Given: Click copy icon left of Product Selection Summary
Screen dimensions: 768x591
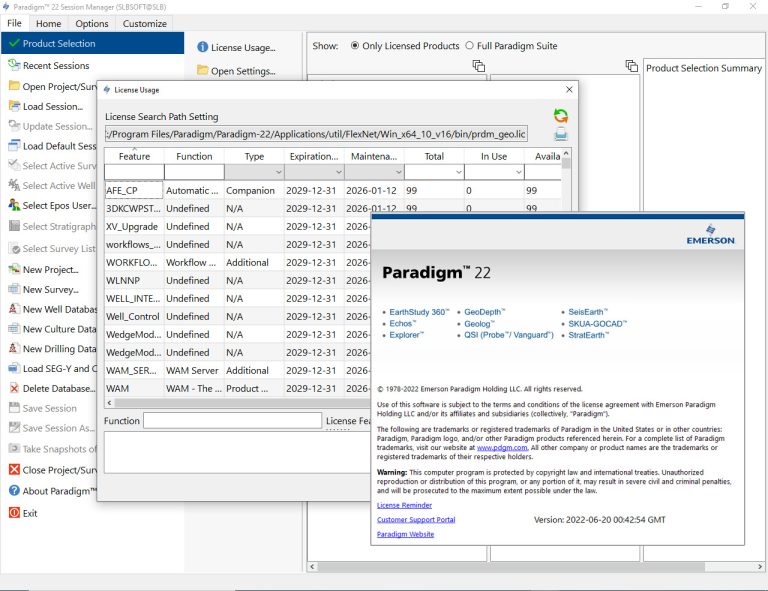Looking at the screenshot, I should 632,66.
